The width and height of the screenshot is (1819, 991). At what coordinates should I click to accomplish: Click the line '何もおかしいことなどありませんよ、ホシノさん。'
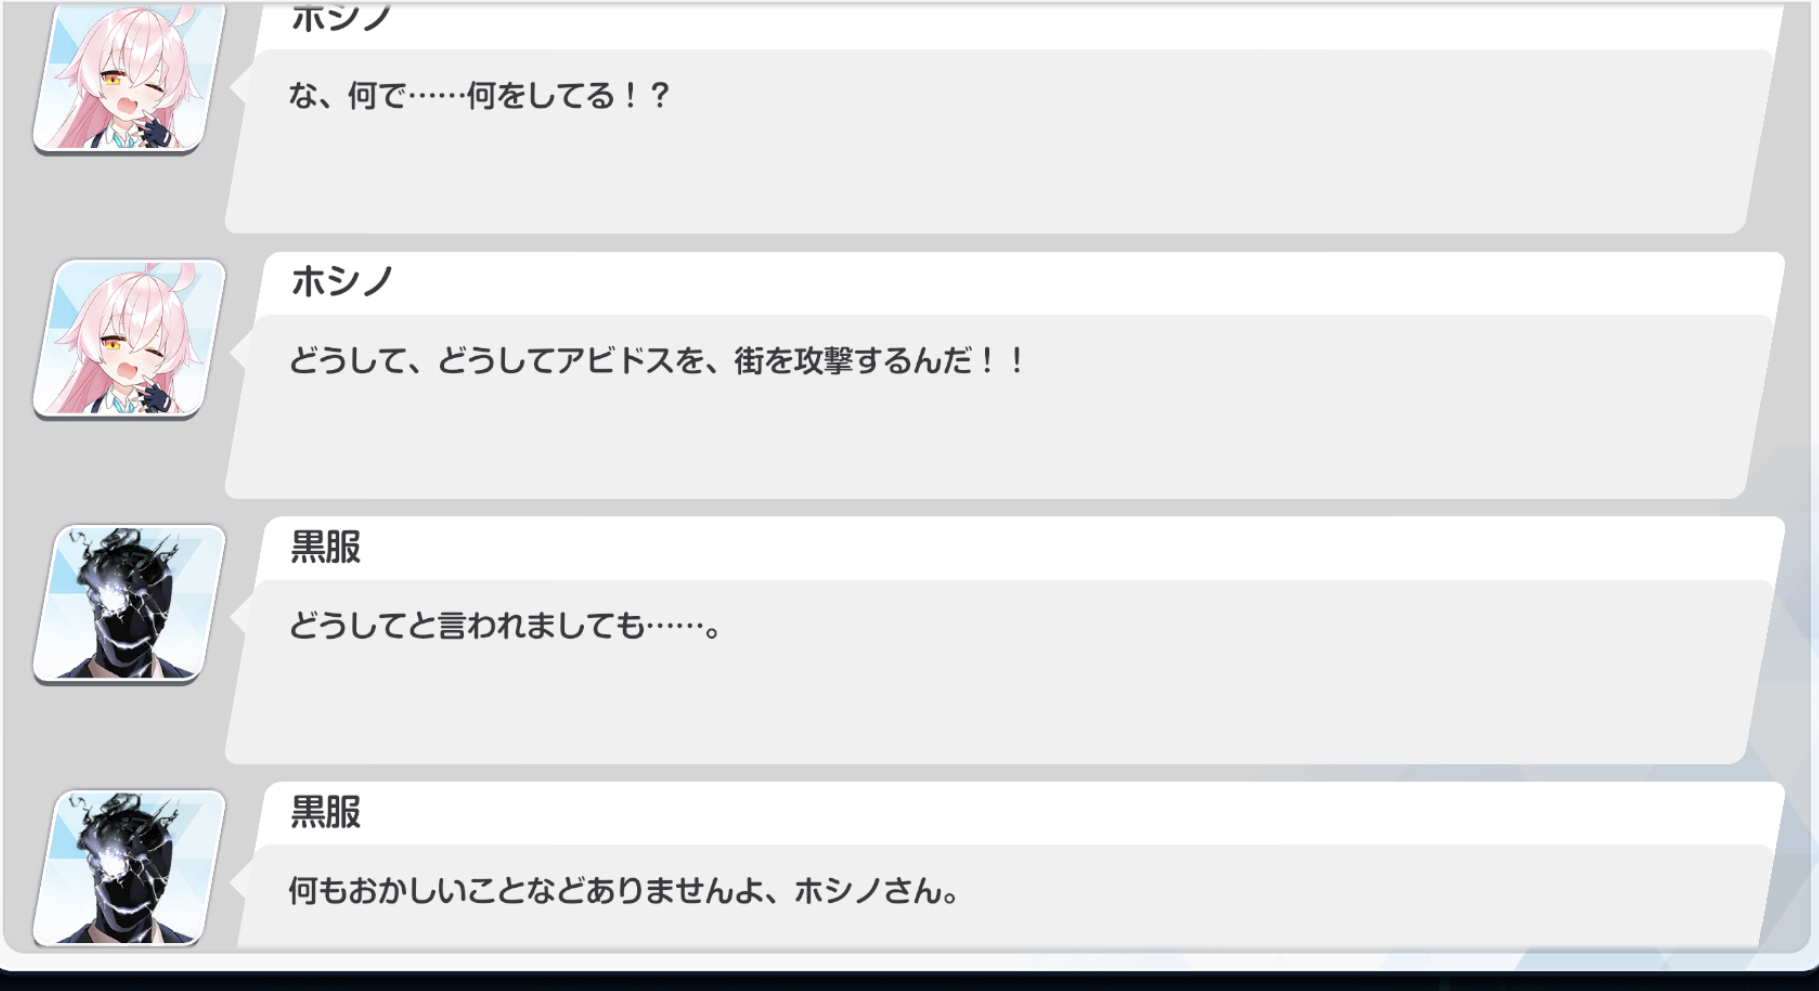click(624, 891)
